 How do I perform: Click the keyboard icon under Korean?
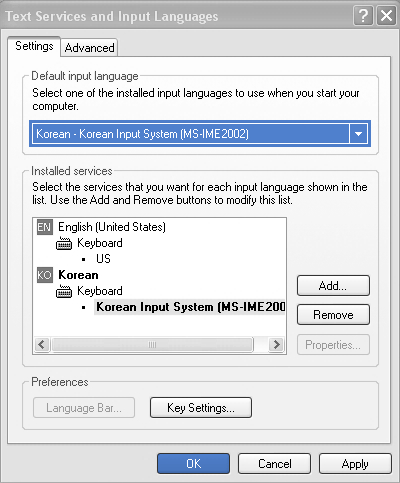(64, 291)
